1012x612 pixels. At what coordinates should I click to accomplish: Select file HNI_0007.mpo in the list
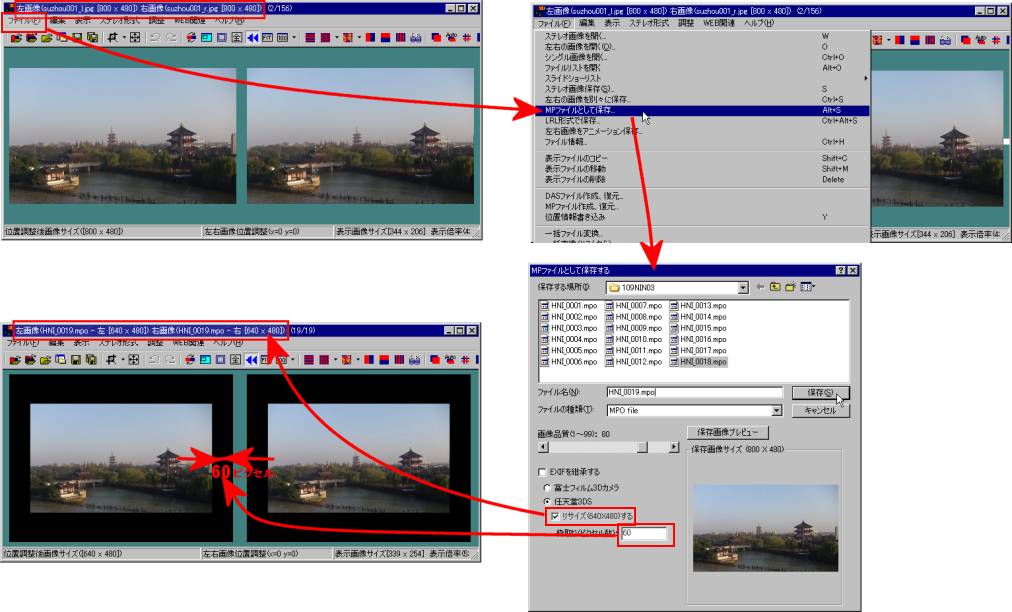(634, 306)
